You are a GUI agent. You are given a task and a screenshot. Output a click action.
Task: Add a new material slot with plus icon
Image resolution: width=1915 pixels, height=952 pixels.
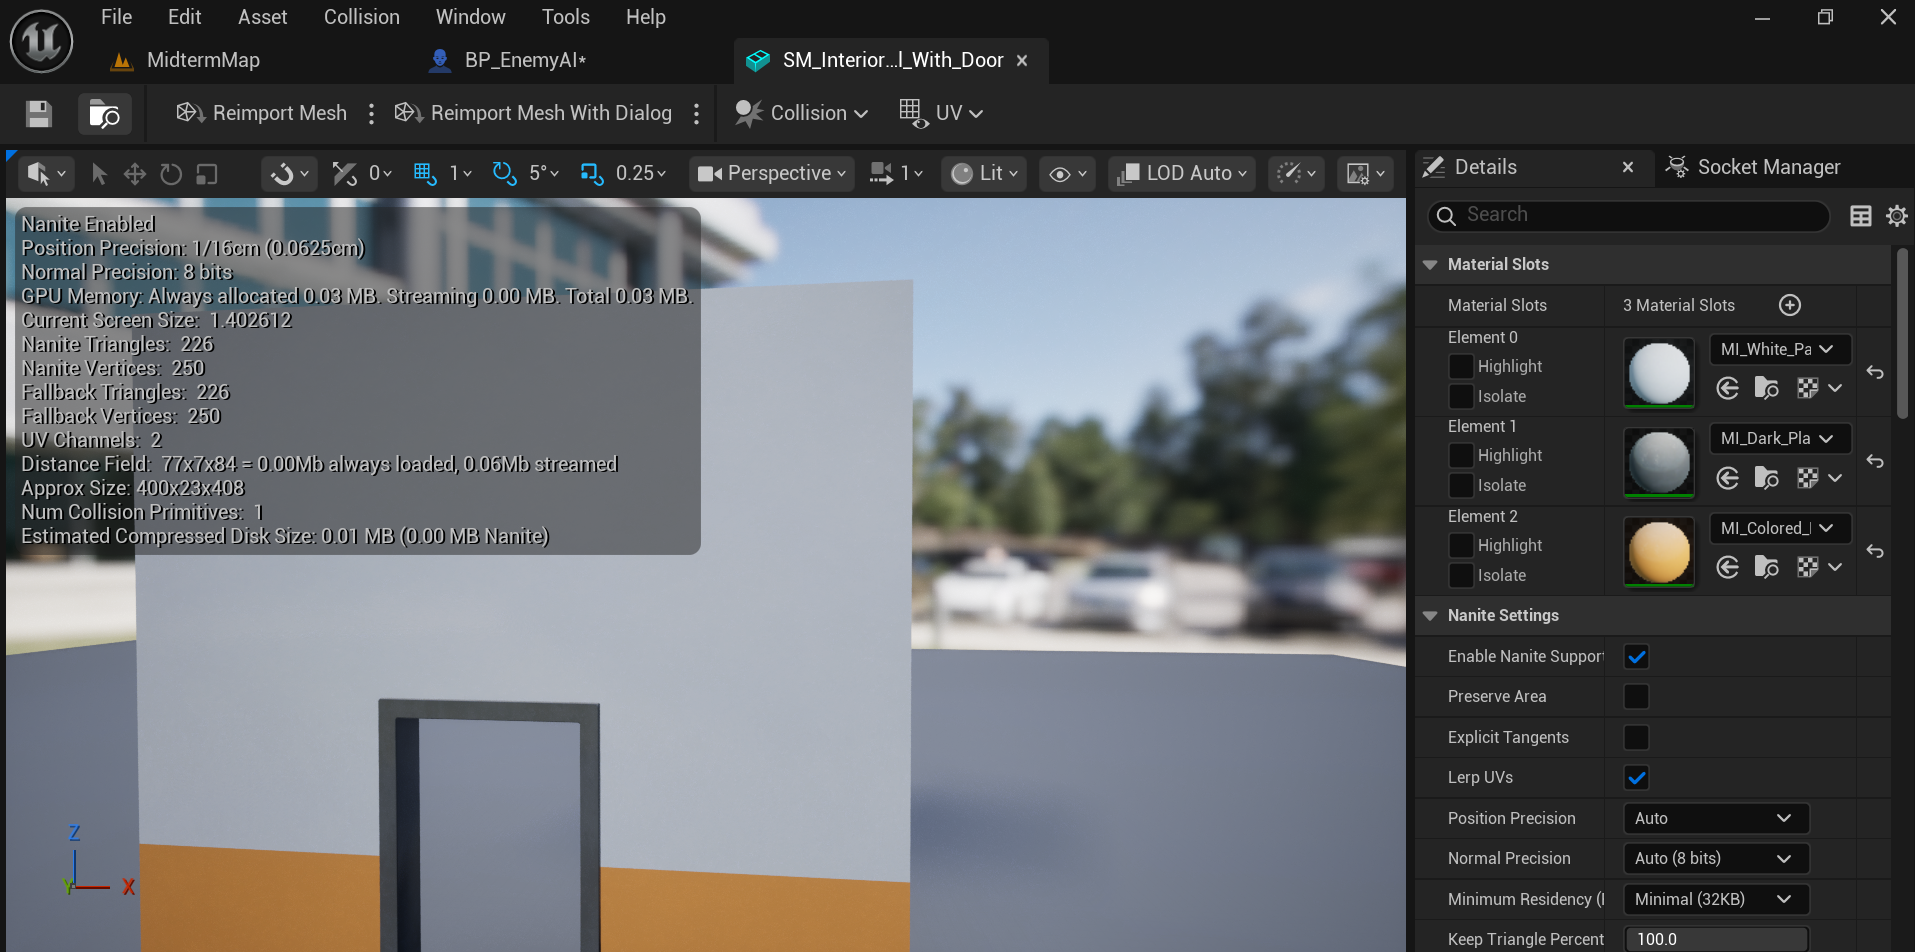[x=1790, y=305]
